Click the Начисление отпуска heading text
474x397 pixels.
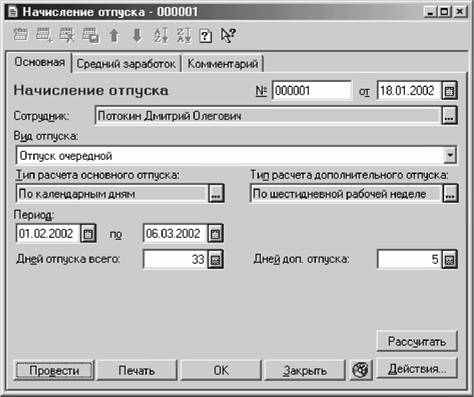coord(91,91)
